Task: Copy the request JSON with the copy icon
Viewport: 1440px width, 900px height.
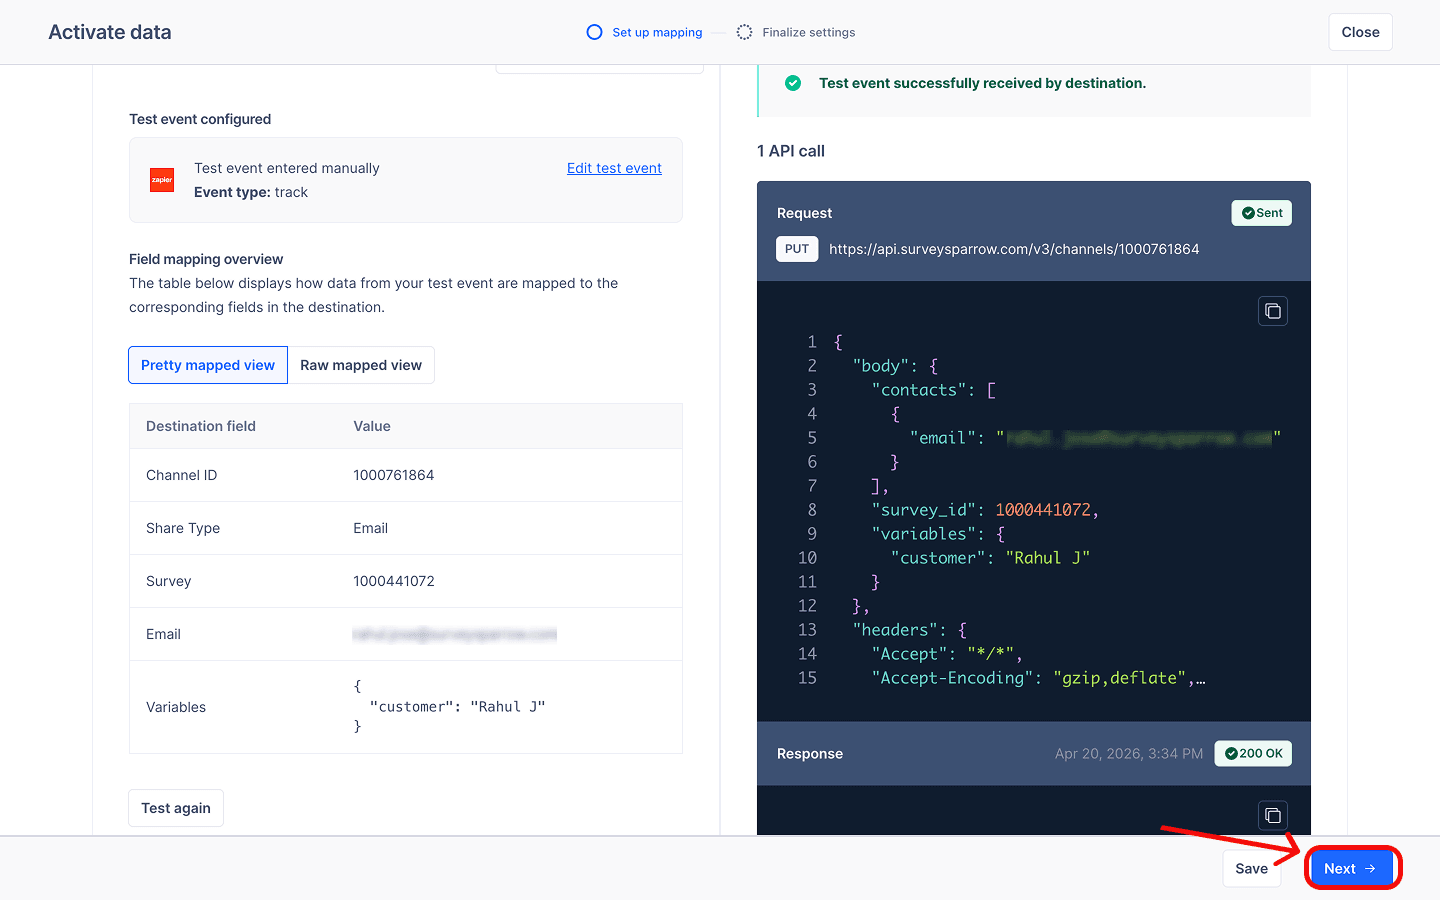Action: point(1272,311)
